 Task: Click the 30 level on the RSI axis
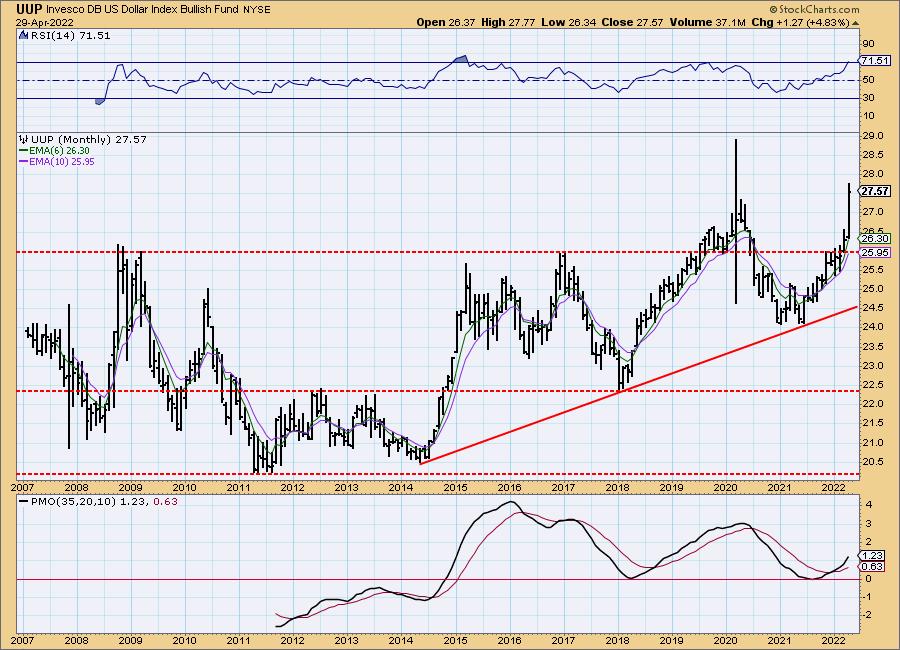point(868,98)
